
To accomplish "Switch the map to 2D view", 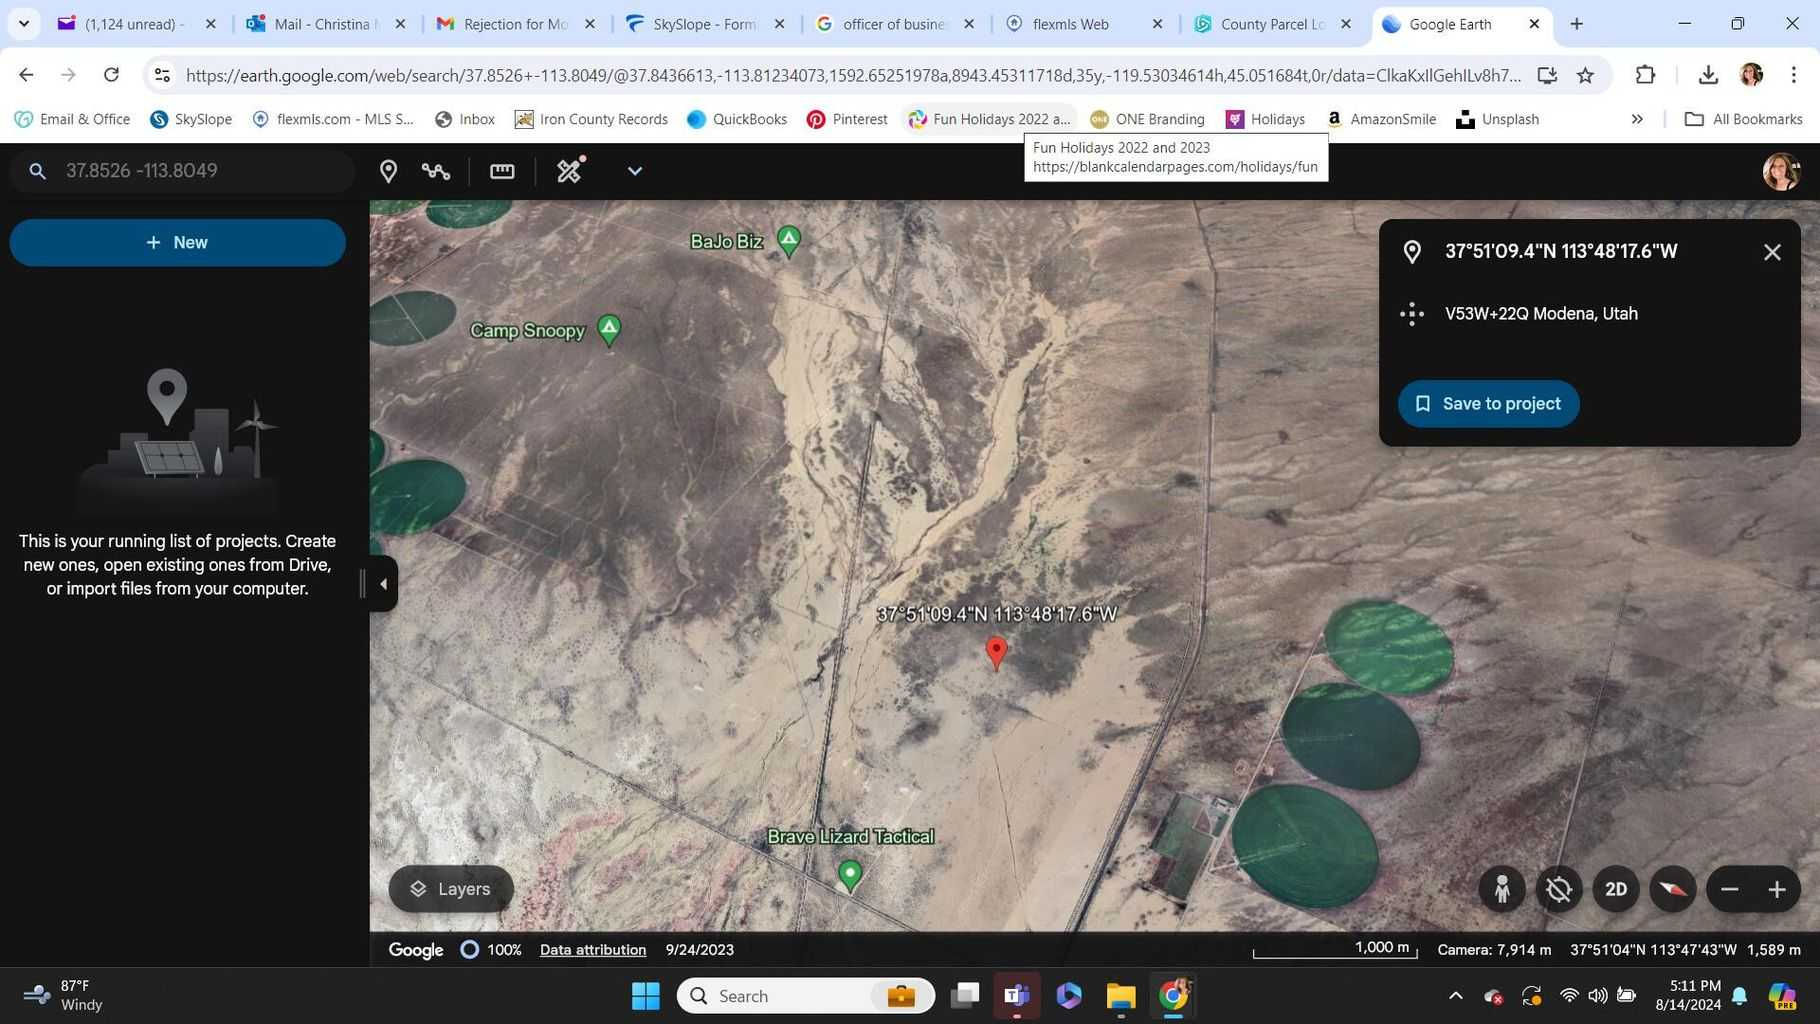I will (1617, 888).
